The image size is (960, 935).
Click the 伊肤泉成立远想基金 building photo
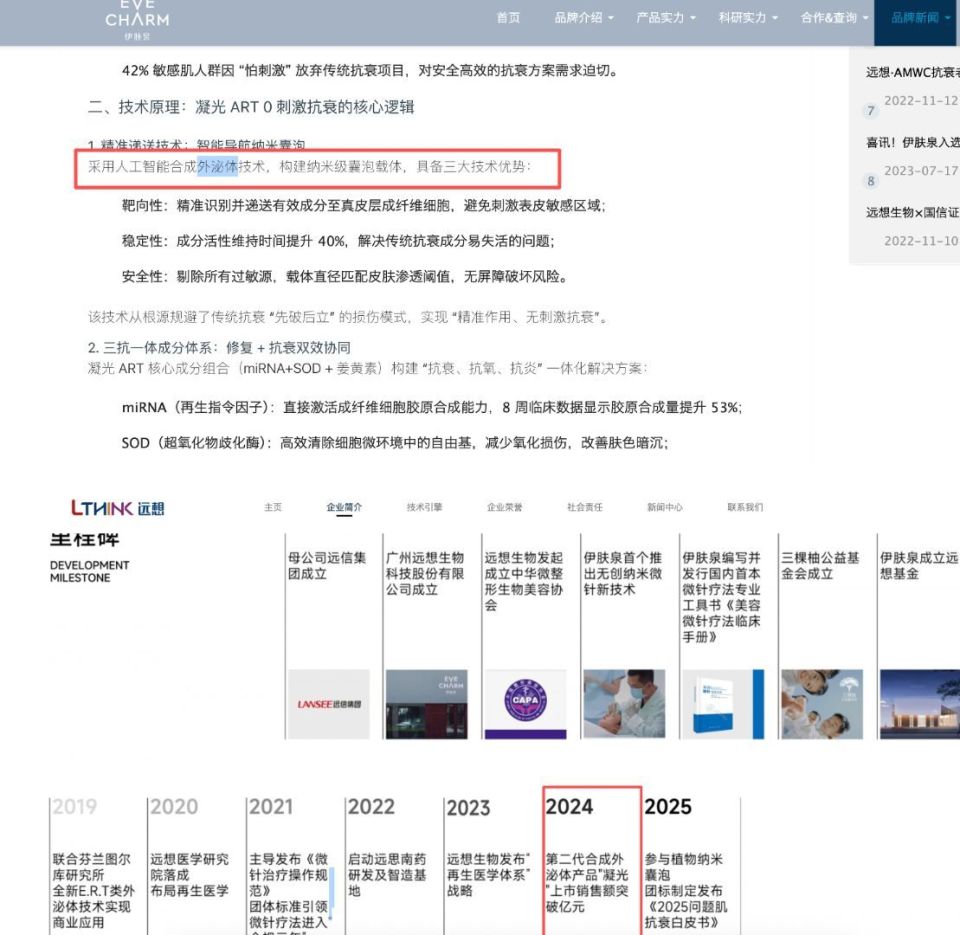tap(919, 701)
